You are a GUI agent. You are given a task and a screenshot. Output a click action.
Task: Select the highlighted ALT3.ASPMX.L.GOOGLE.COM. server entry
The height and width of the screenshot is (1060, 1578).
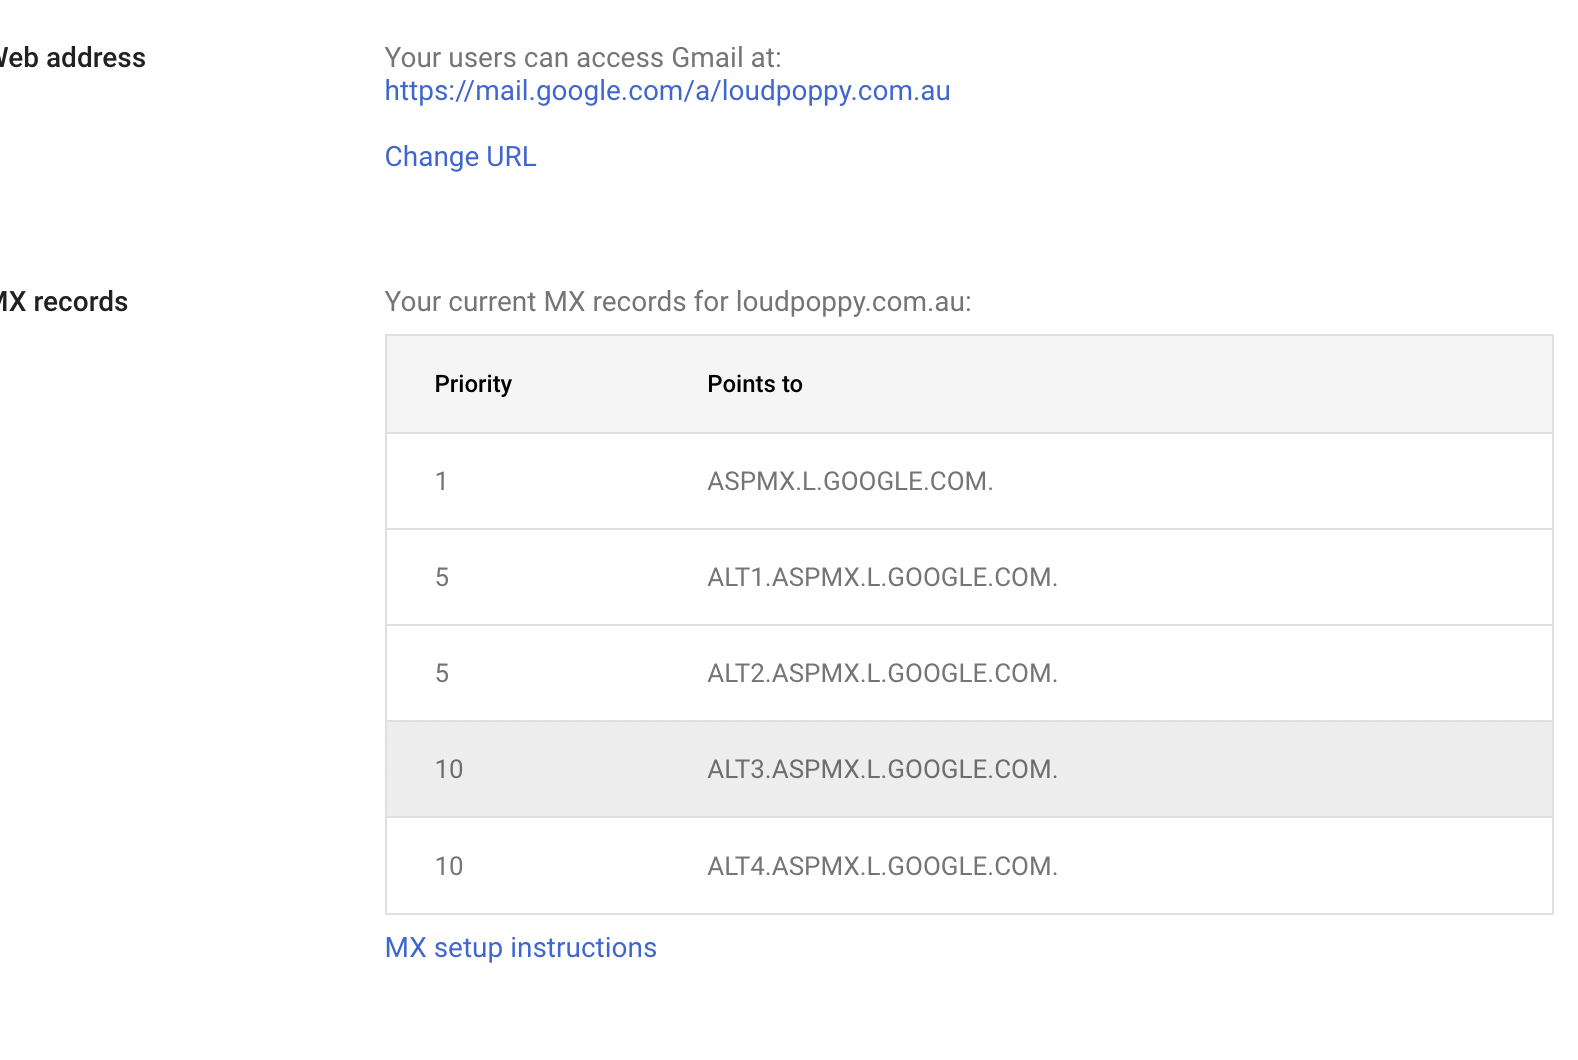pyautogui.click(x=882, y=769)
